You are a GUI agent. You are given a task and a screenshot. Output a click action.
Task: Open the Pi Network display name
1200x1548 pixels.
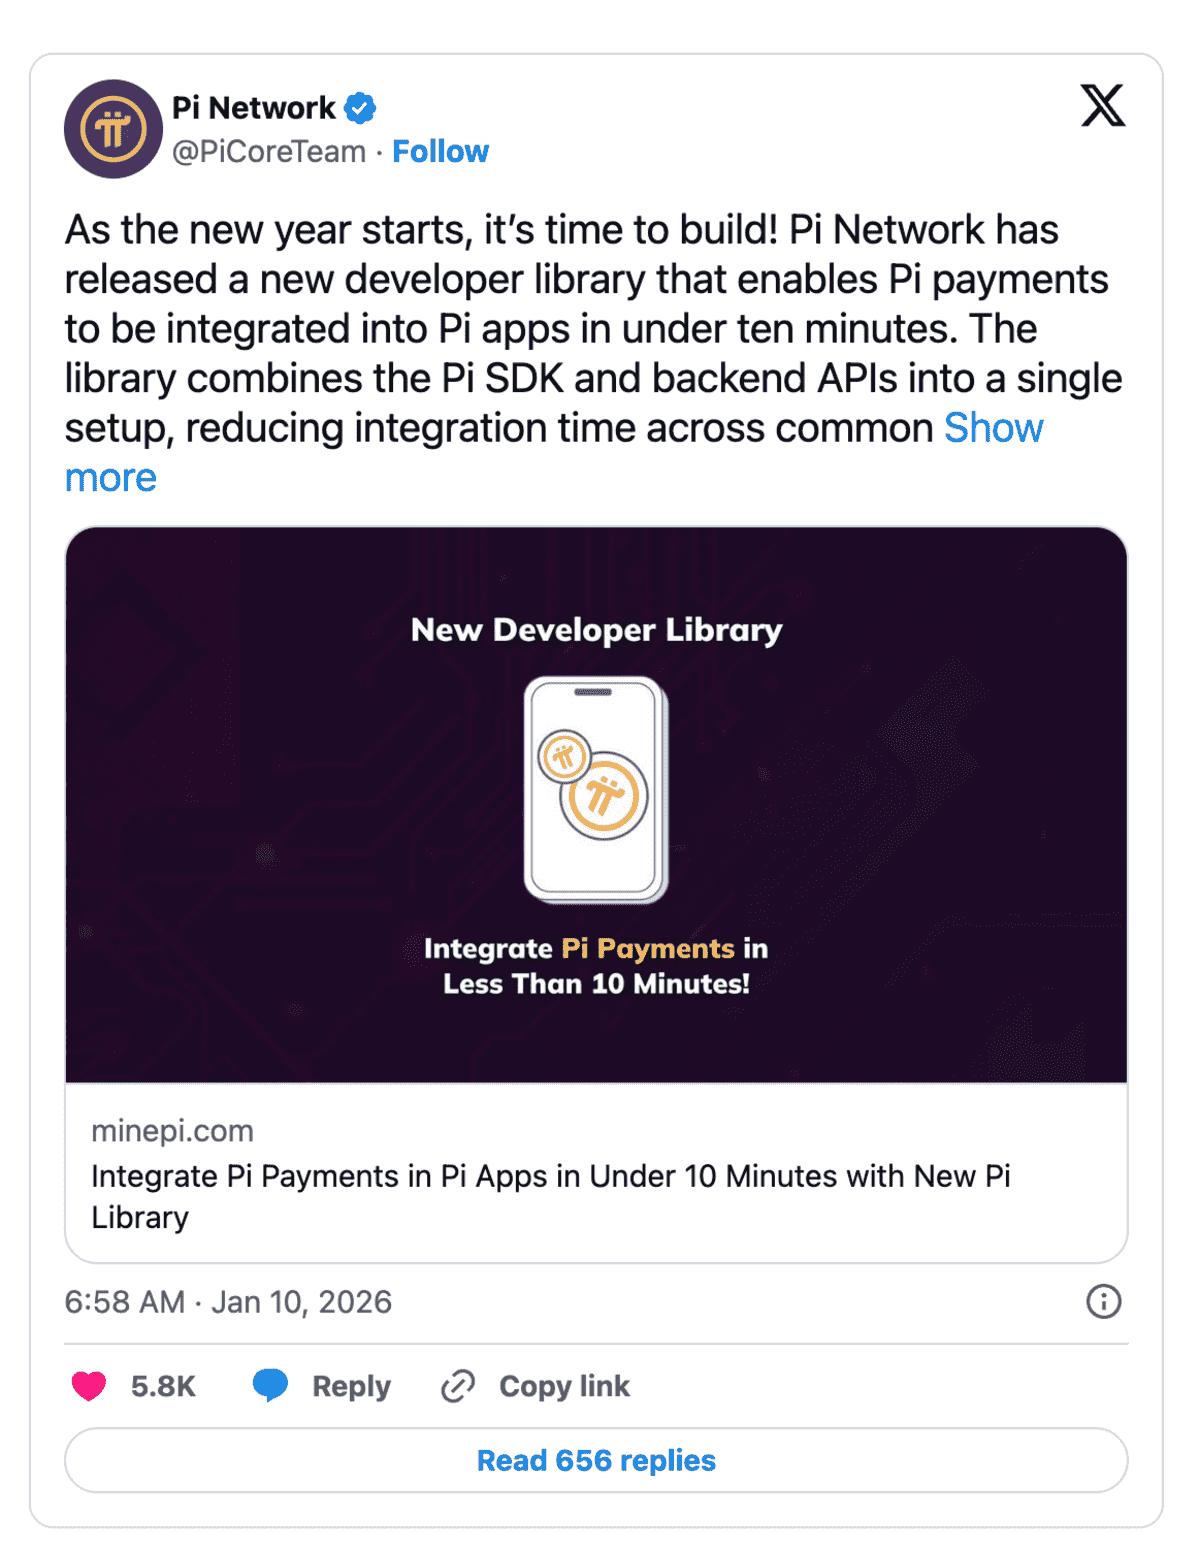pyautogui.click(x=254, y=107)
